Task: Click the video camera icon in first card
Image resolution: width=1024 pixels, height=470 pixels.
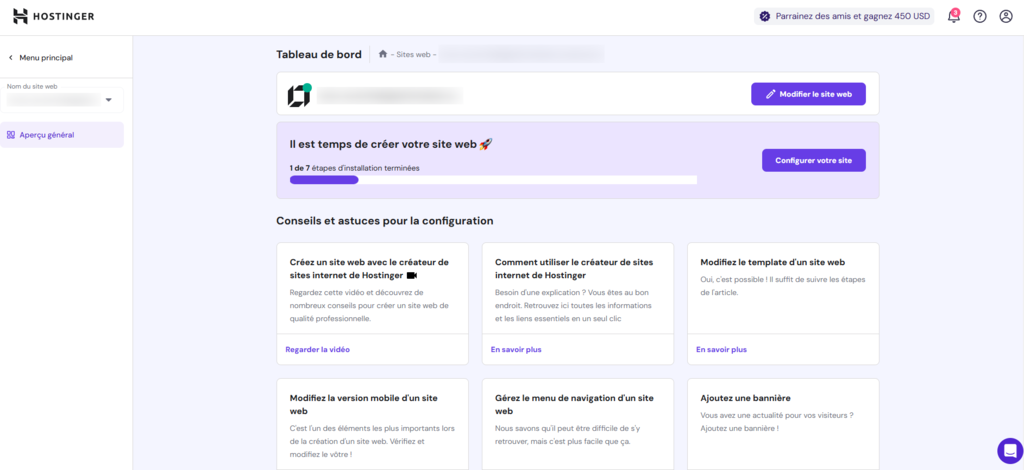Action: (x=411, y=275)
